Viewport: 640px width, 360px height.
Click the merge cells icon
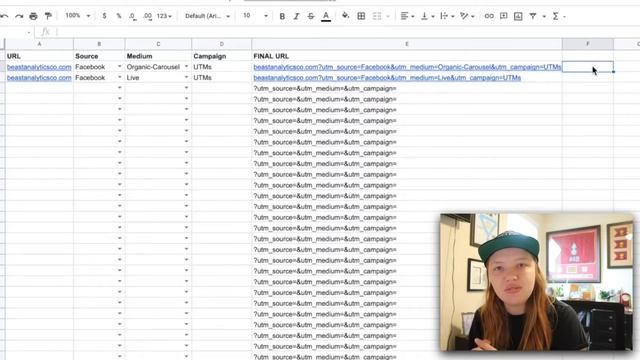coord(377,16)
